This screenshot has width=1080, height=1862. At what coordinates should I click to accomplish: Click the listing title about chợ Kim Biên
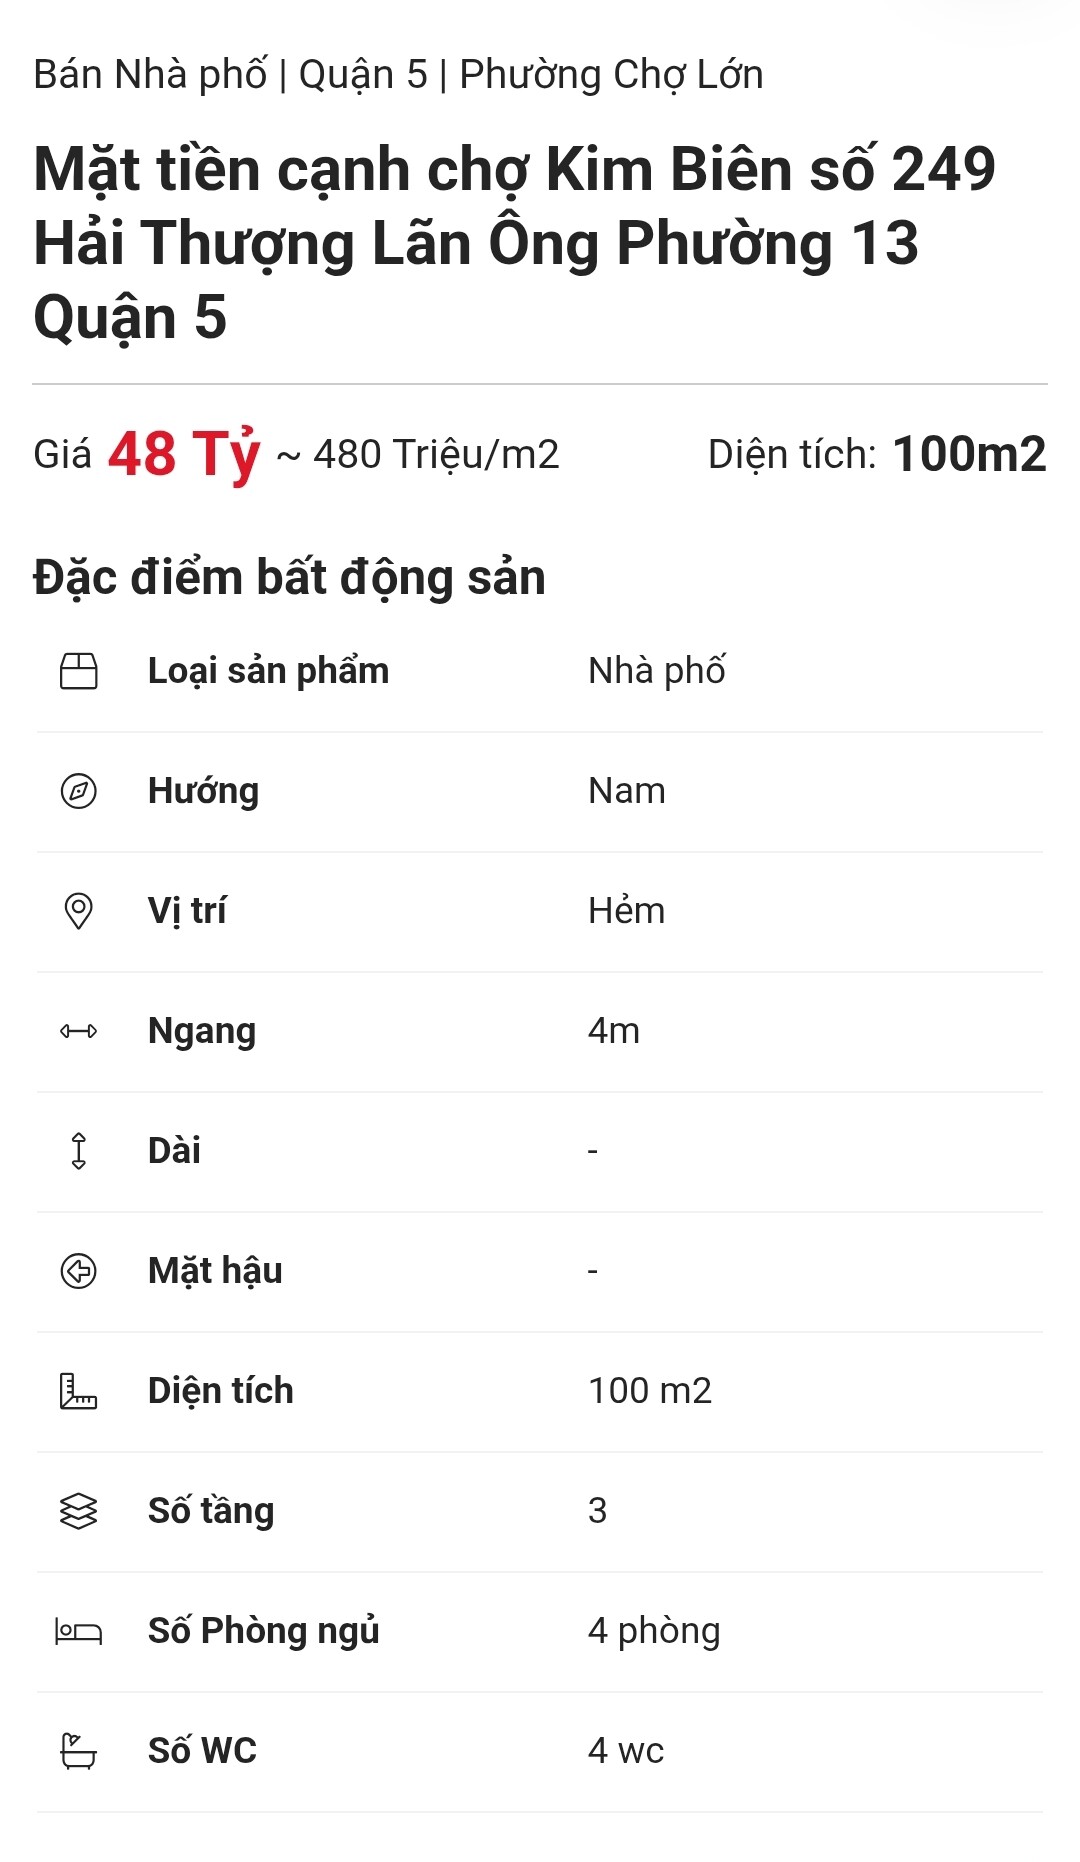pyautogui.click(x=514, y=243)
